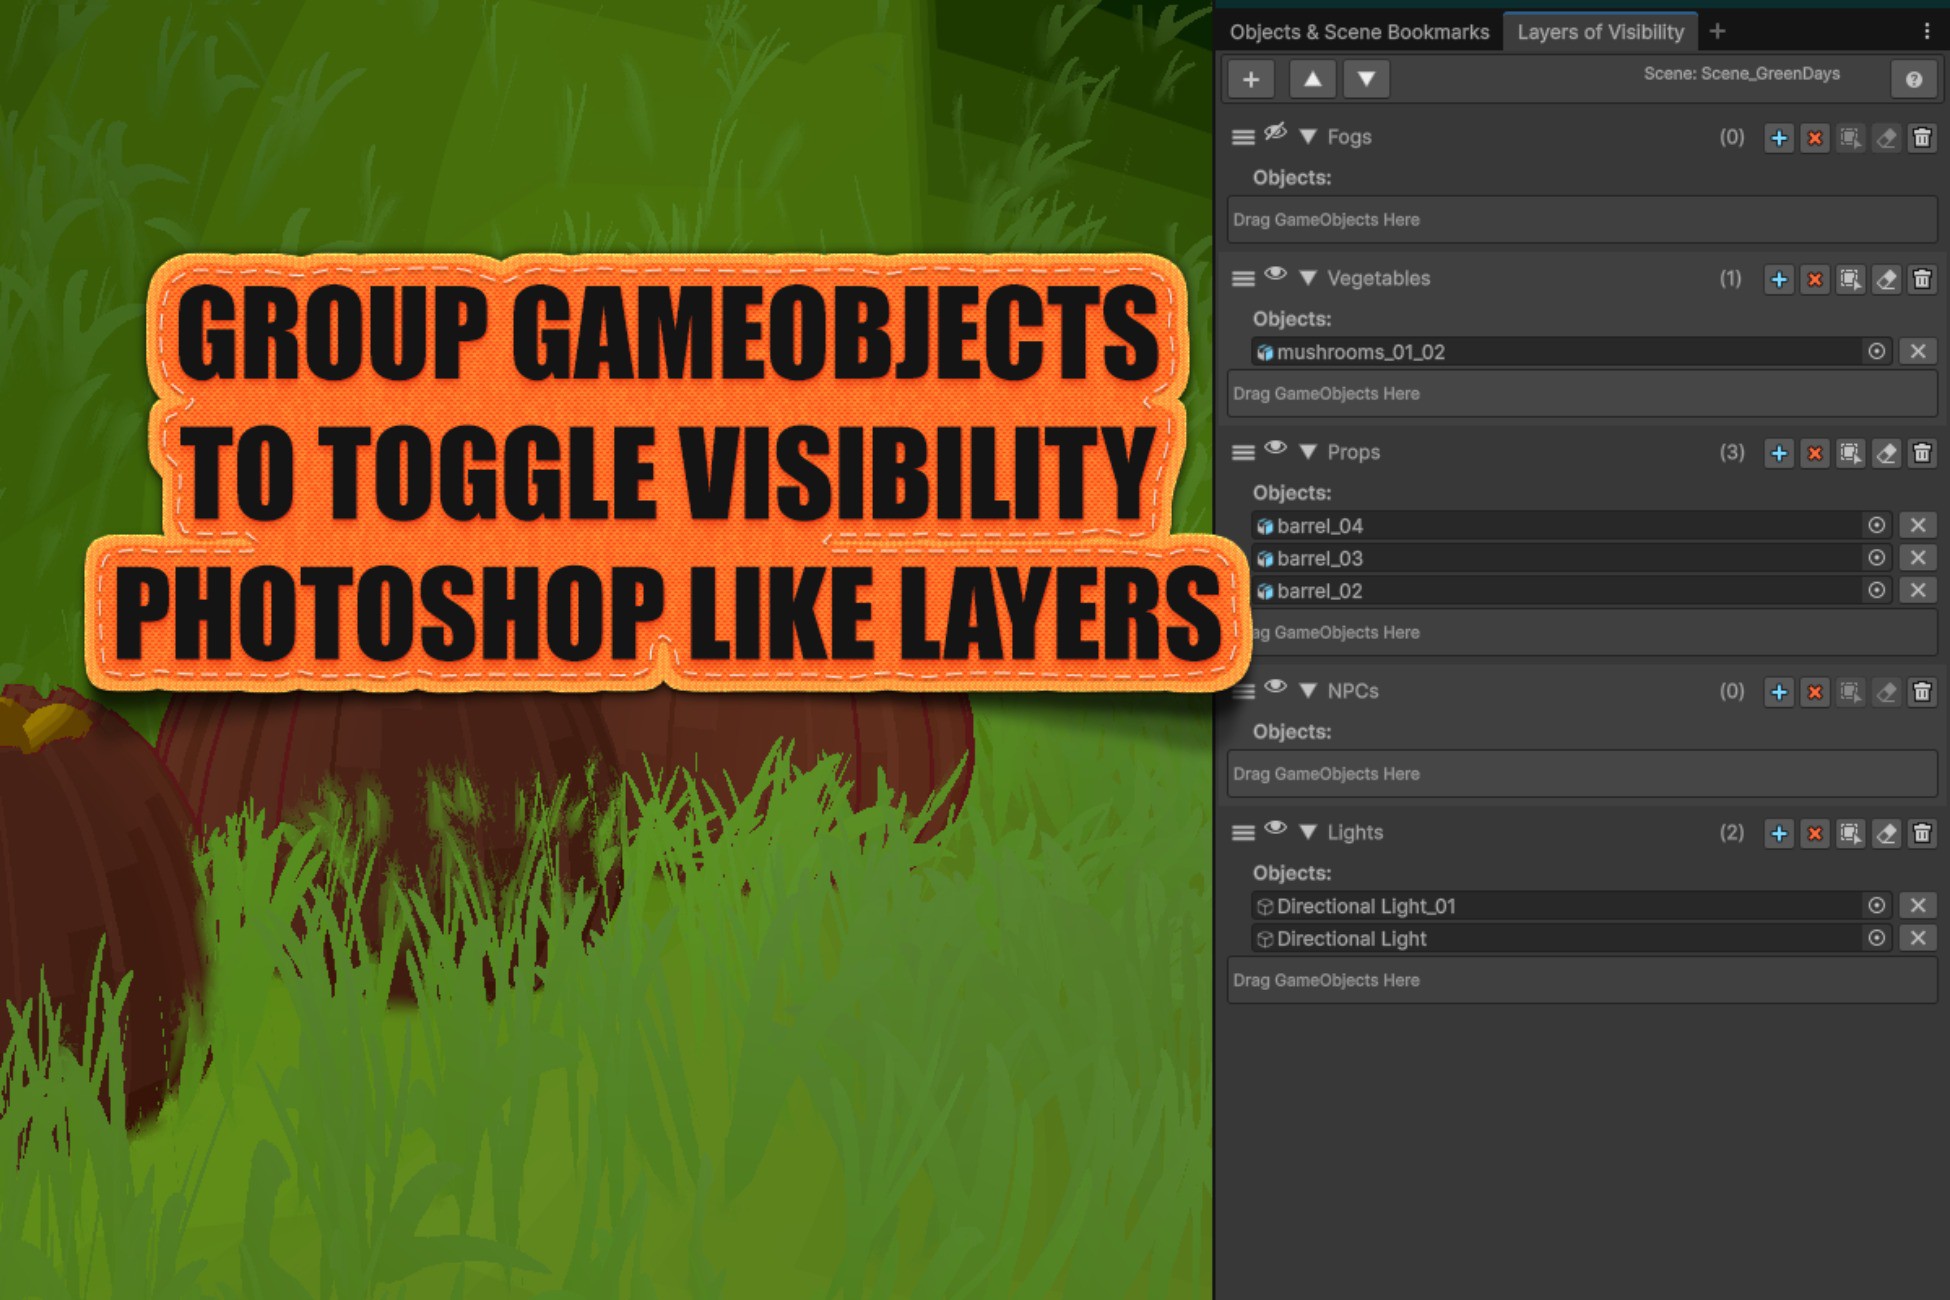Screen dimensions: 1950x1300
Task: Collapse the NPCs layer foldout
Action: tap(1307, 691)
